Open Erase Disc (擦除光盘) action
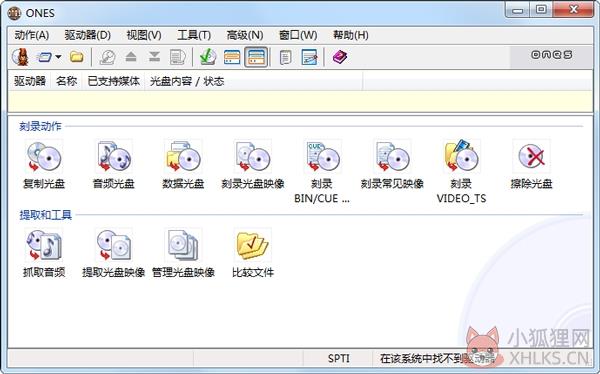 tap(532, 165)
